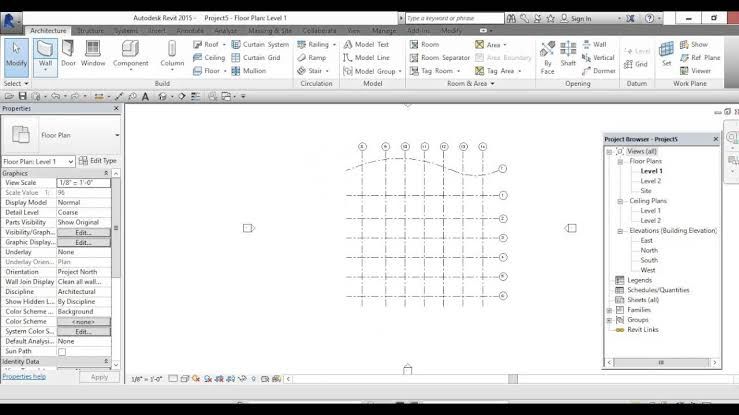
Task: Open the Floor Plan: Level 1 instance dropdown
Action: tap(38, 162)
